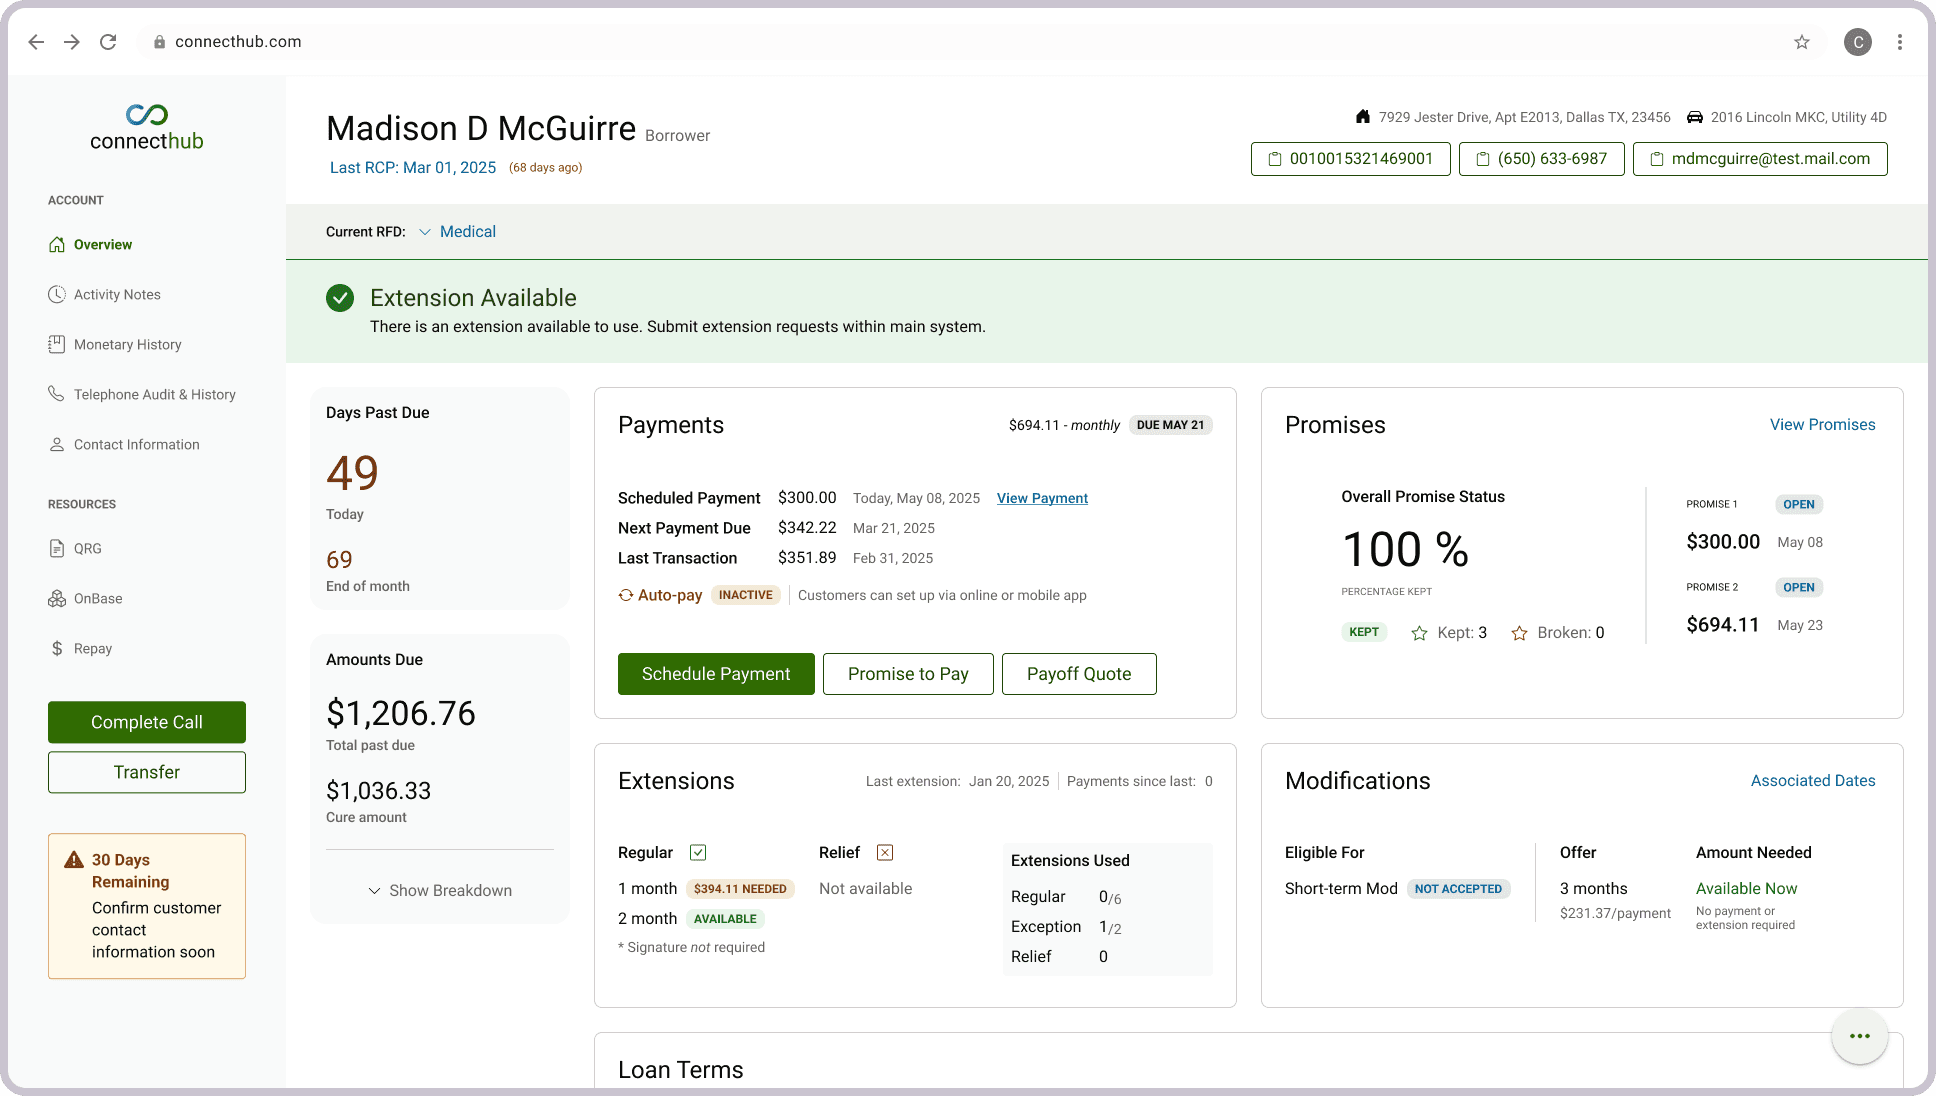
Task: Click the Kept star icon
Action: pyautogui.click(x=1419, y=633)
